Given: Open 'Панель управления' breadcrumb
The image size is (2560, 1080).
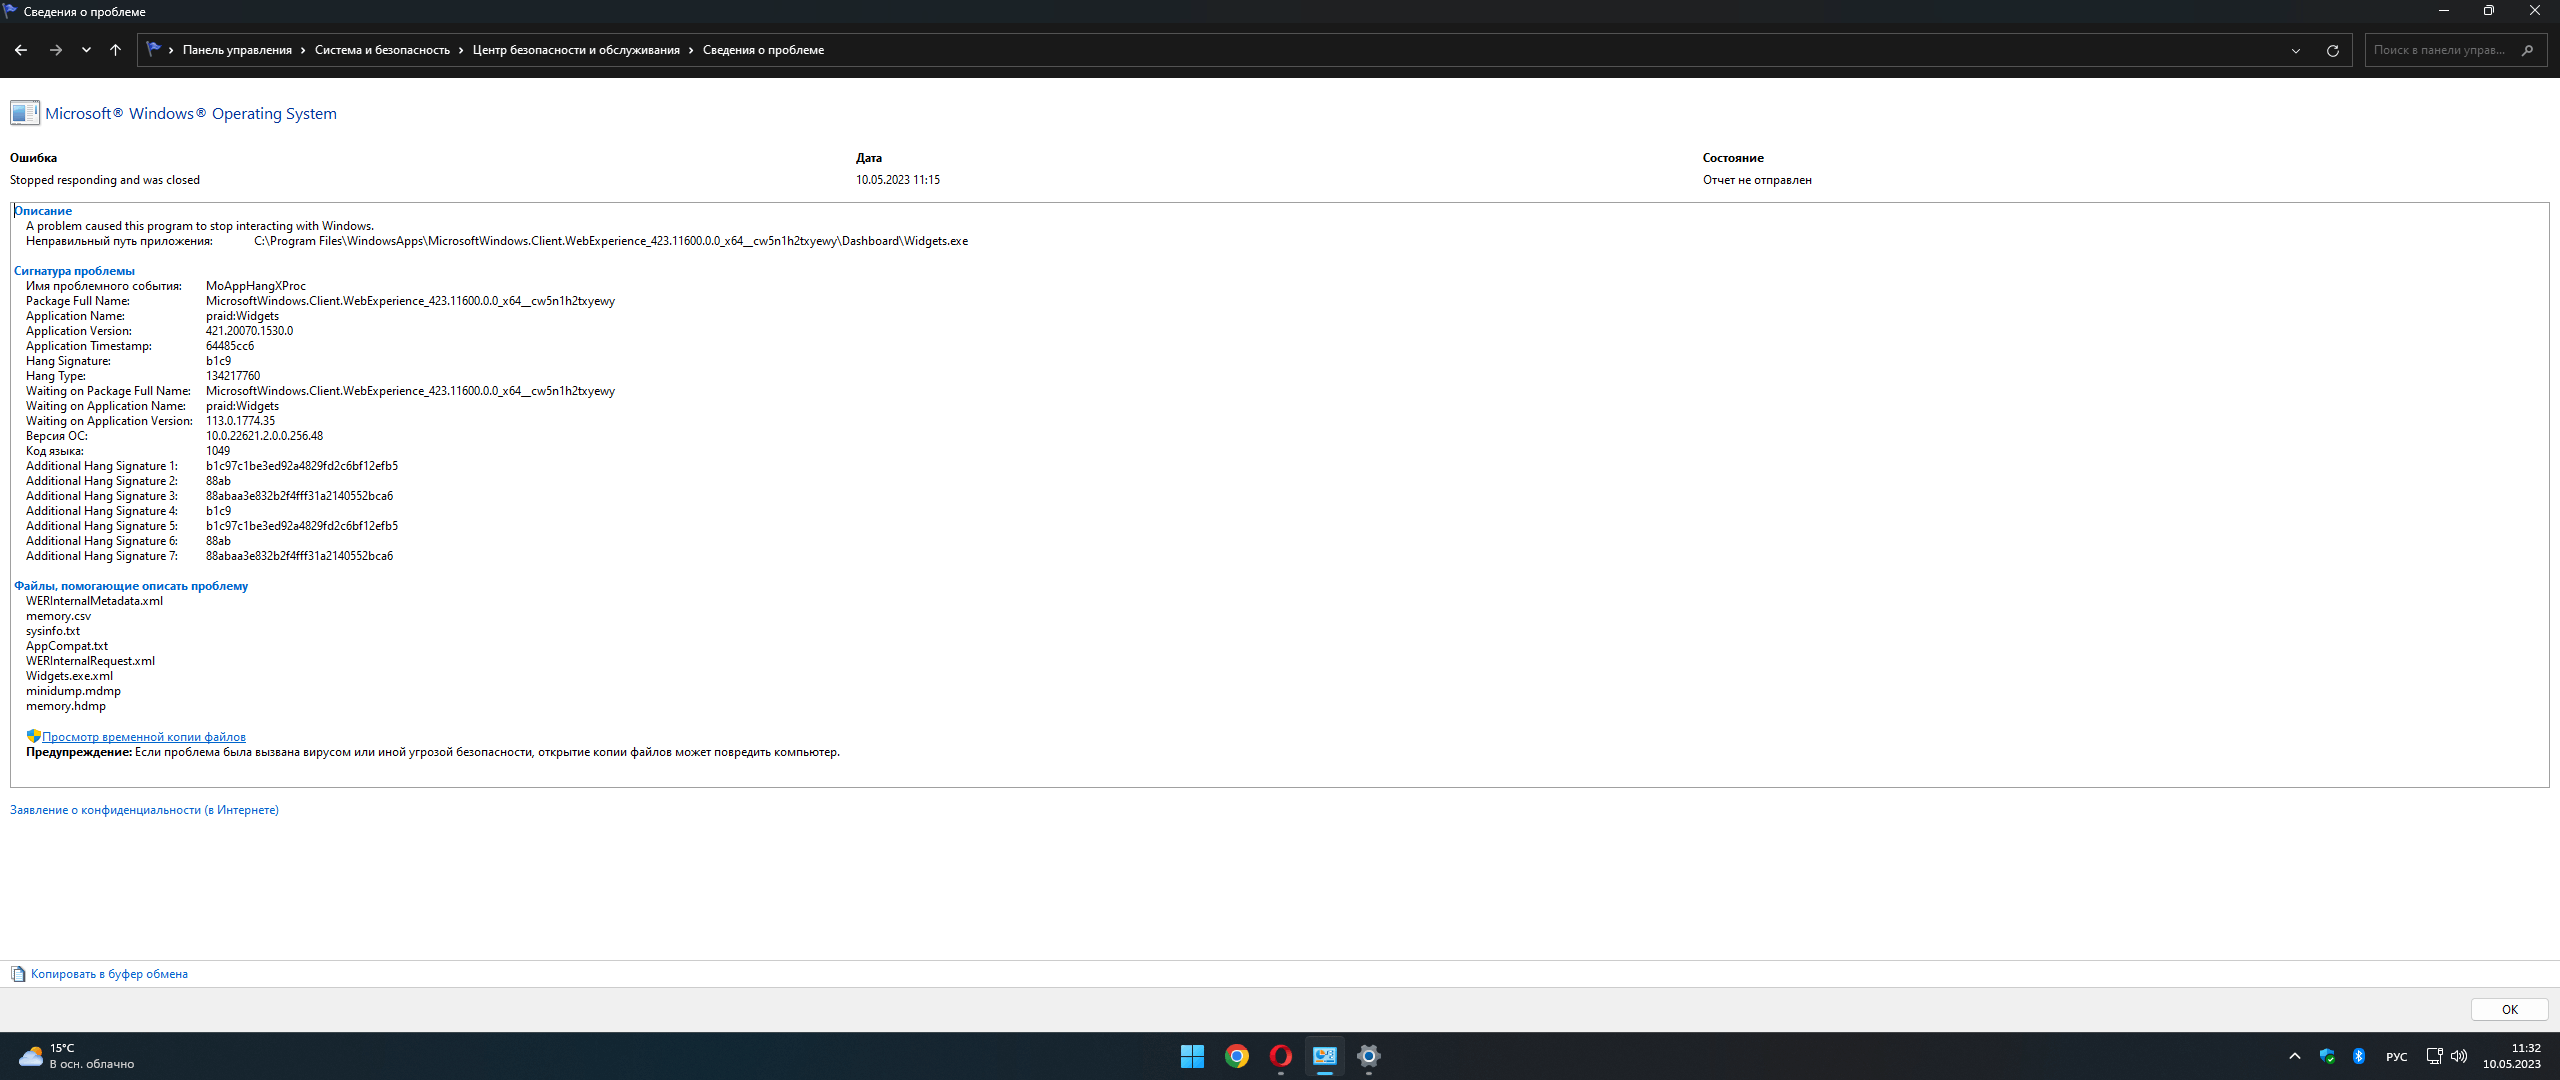Looking at the screenshot, I should point(237,50).
